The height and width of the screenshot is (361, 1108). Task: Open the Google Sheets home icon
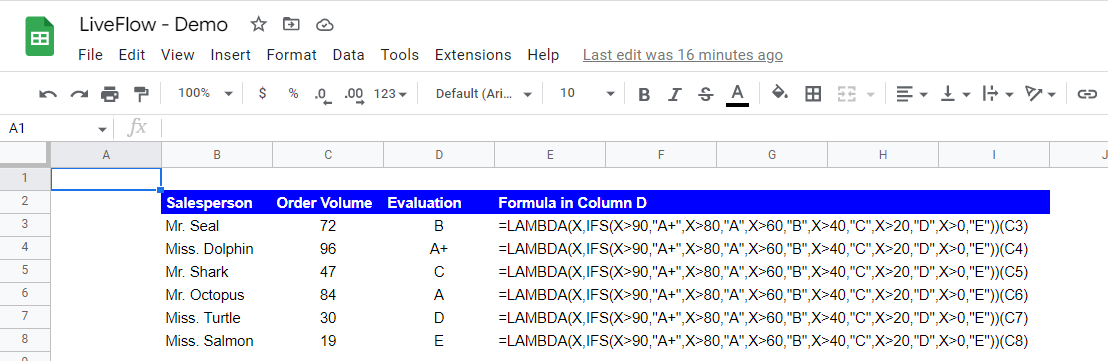coord(40,37)
